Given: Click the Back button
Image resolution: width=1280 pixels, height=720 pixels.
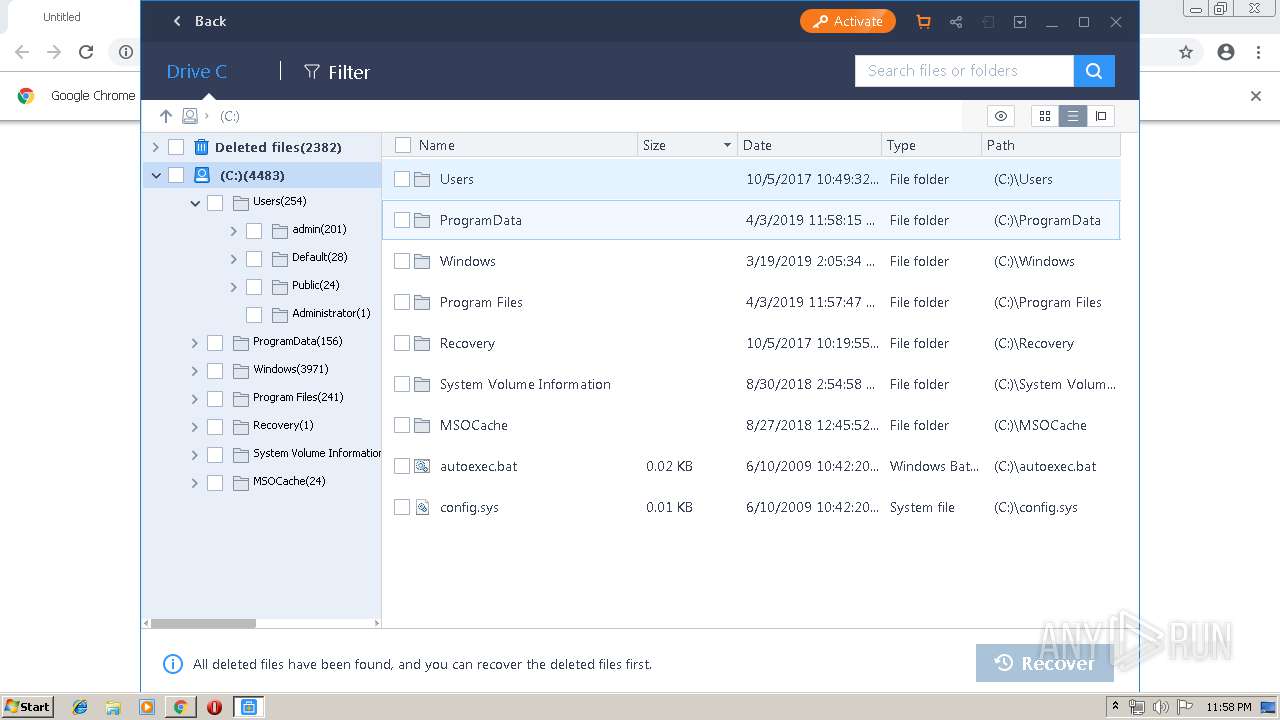Looking at the screenshot, I should pos(199,21).
